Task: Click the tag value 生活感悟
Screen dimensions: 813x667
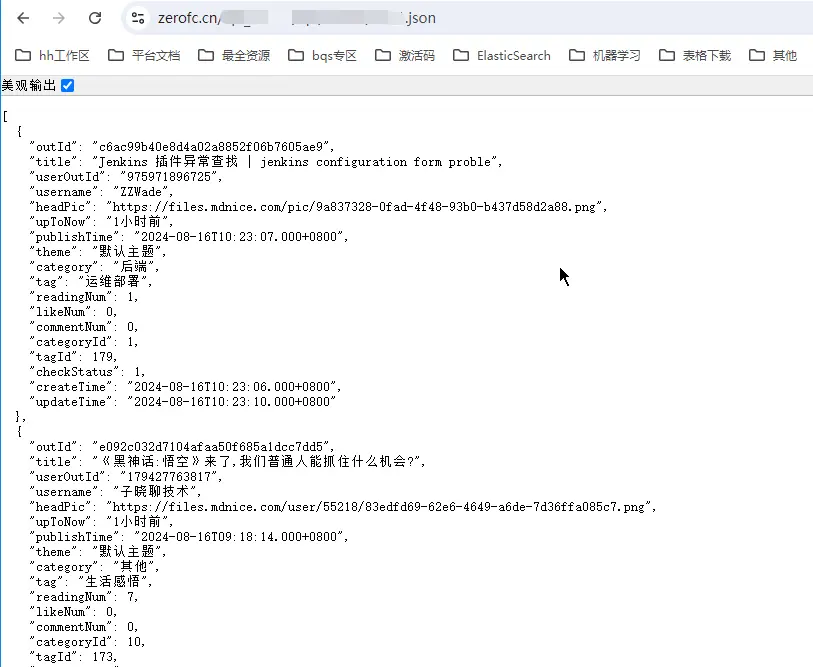Action: click(x=114, y=582)
